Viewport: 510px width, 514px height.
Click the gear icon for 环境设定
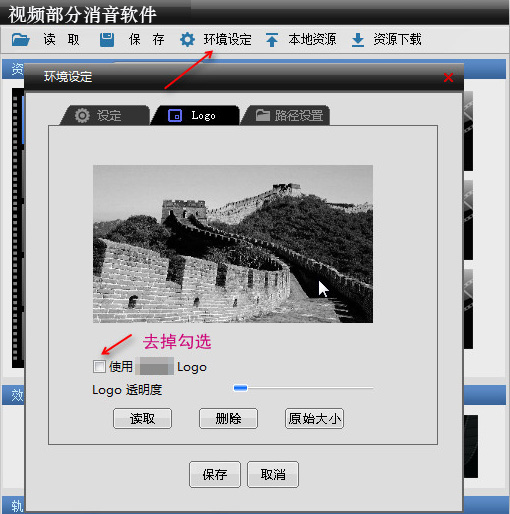tap(187, 40)
